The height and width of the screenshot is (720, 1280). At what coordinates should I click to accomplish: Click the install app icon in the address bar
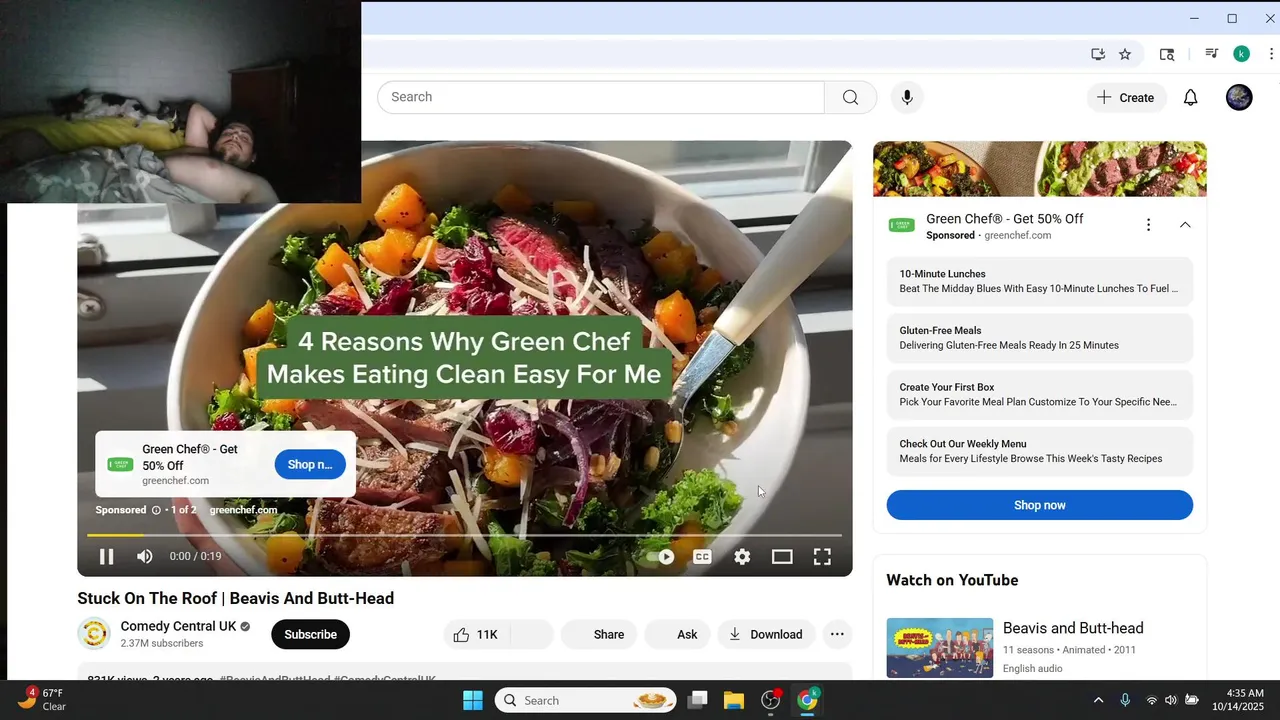[x=1098, y=54]
